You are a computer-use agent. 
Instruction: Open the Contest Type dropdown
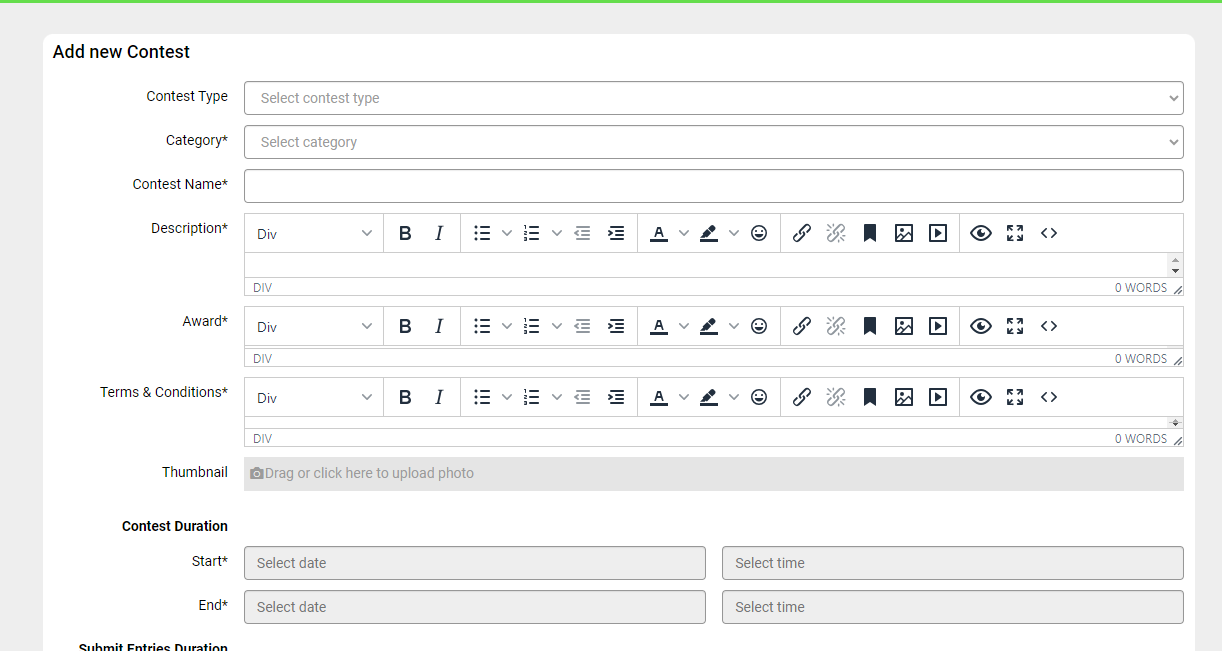coord(713,98)
